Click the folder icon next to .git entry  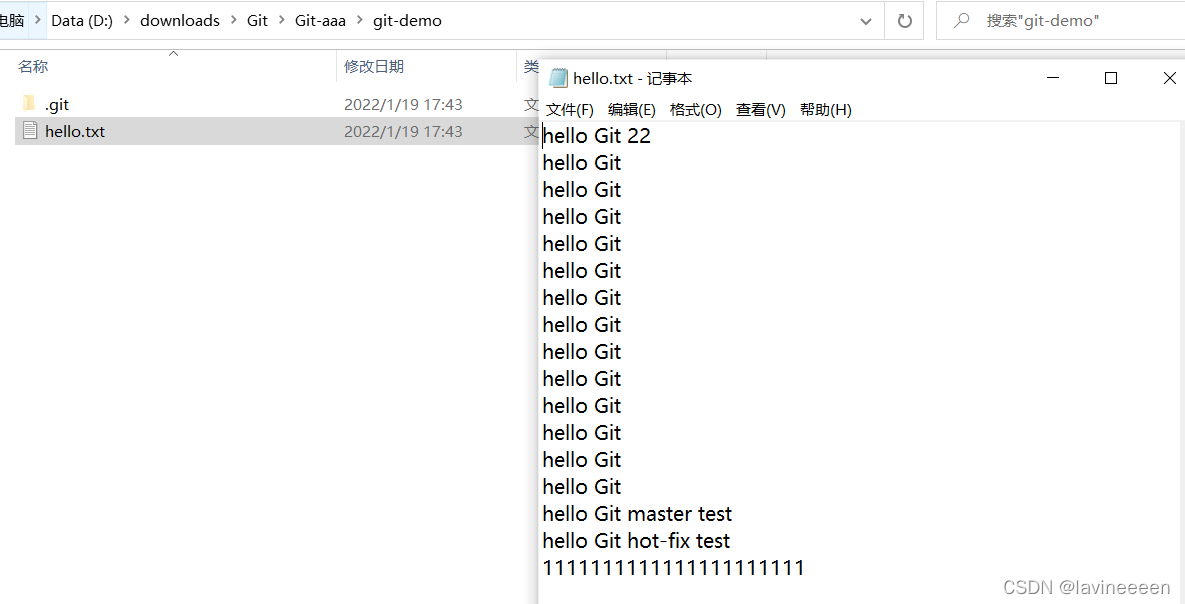[x=30, y=103]
